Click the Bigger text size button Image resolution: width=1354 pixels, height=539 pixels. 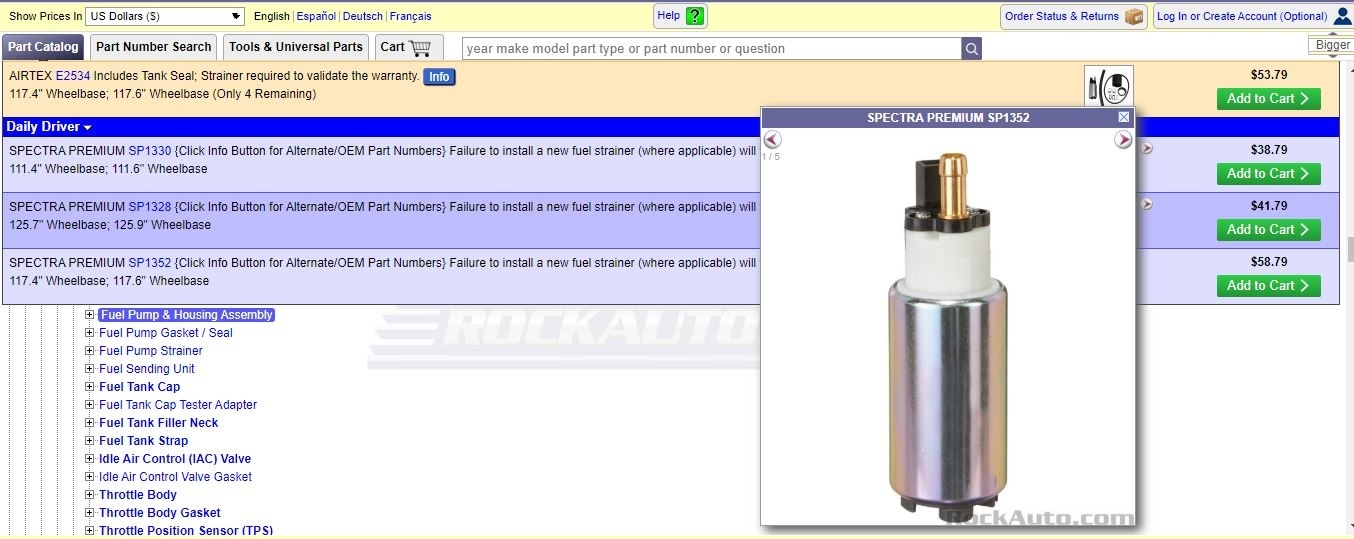click(x=1332, y=45)
